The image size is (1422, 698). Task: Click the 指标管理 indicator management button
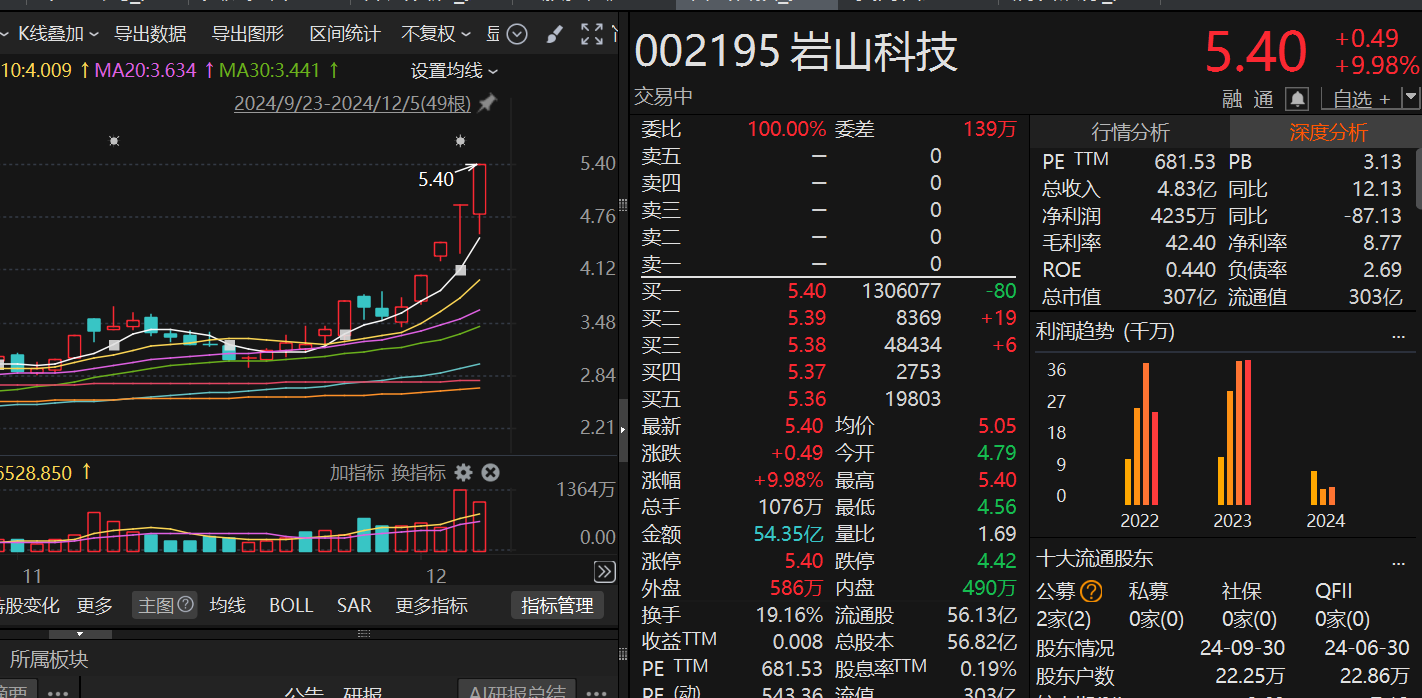coord(558,605)
